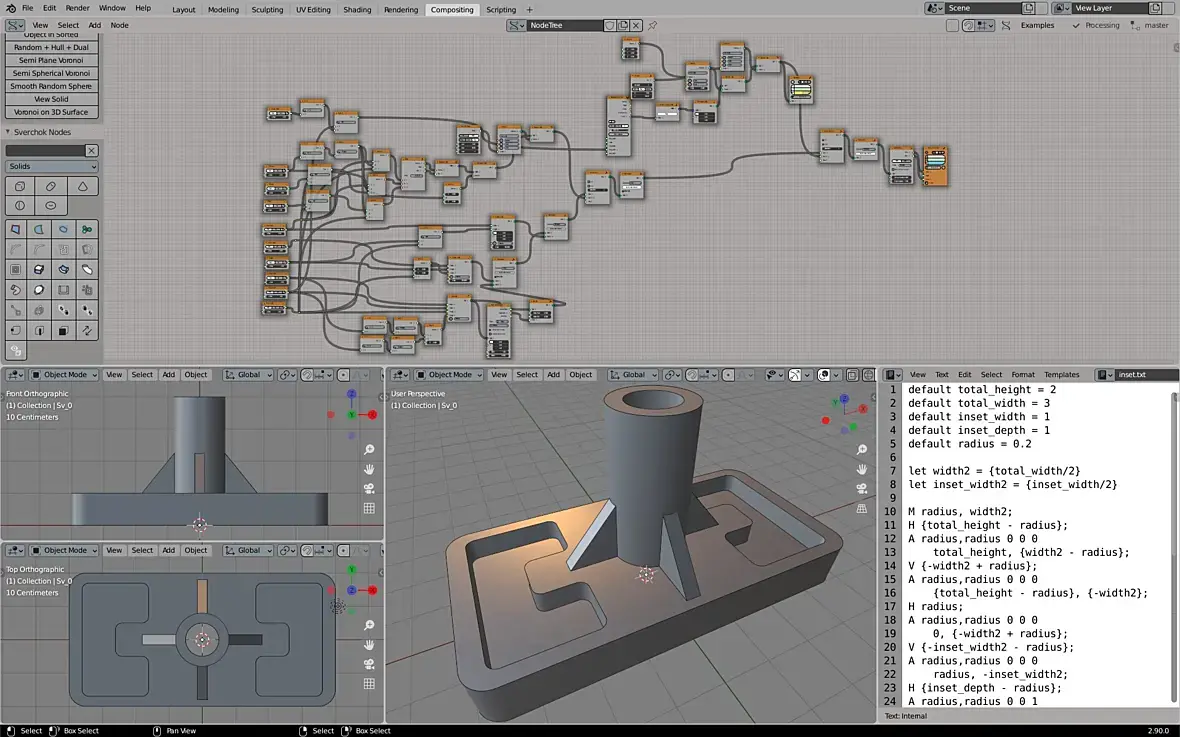1180x737 pixels.
Task: Click the Examples button in the node header
Action: [1037, 25]
